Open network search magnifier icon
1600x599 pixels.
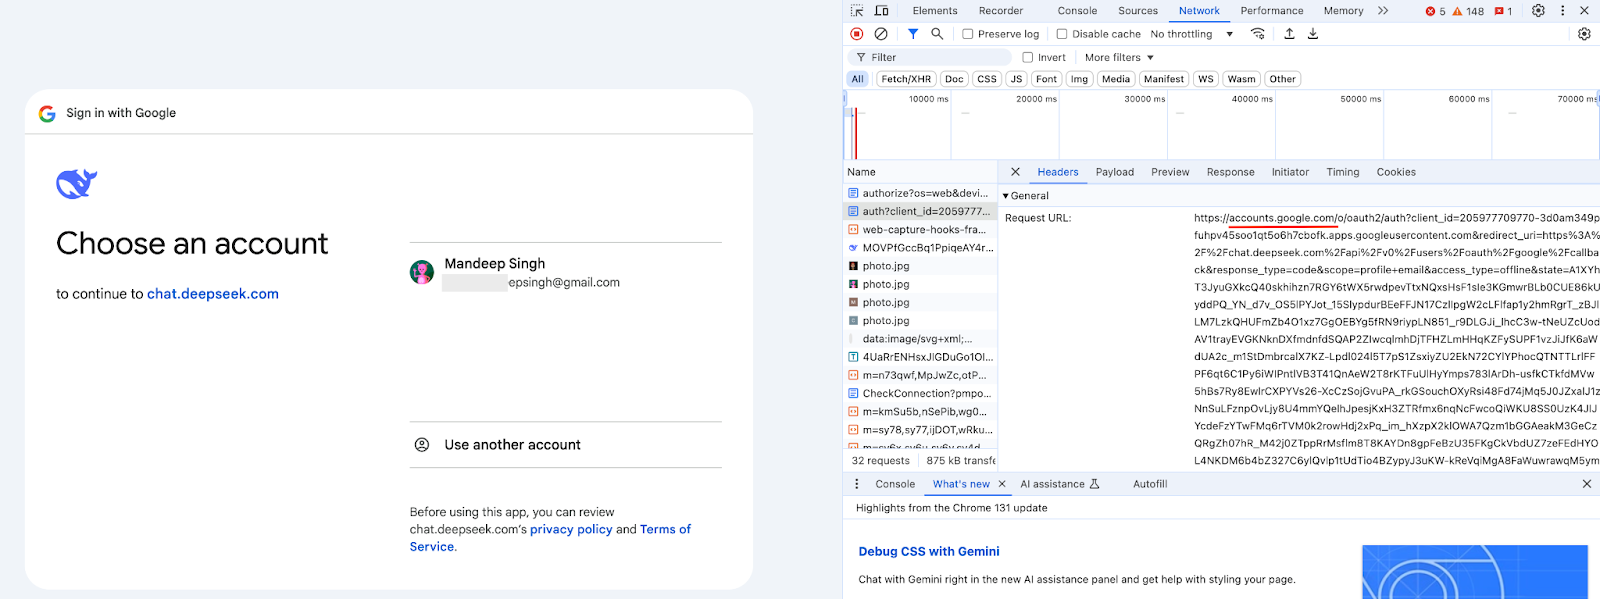tap(937, 34)
